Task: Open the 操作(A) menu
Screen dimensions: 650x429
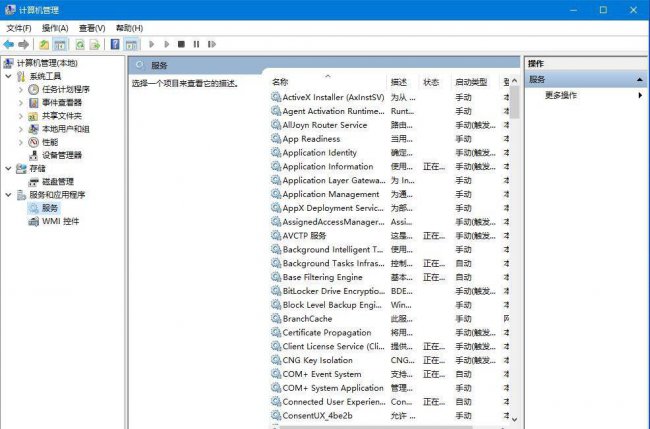Action: (x=55, y=28)
